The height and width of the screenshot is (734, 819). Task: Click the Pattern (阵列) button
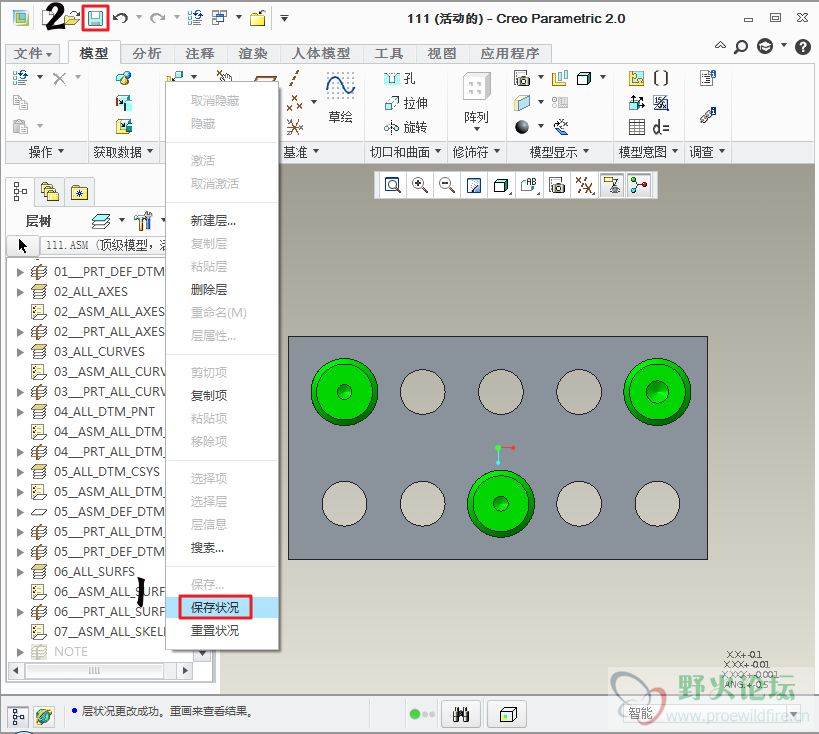476,101
